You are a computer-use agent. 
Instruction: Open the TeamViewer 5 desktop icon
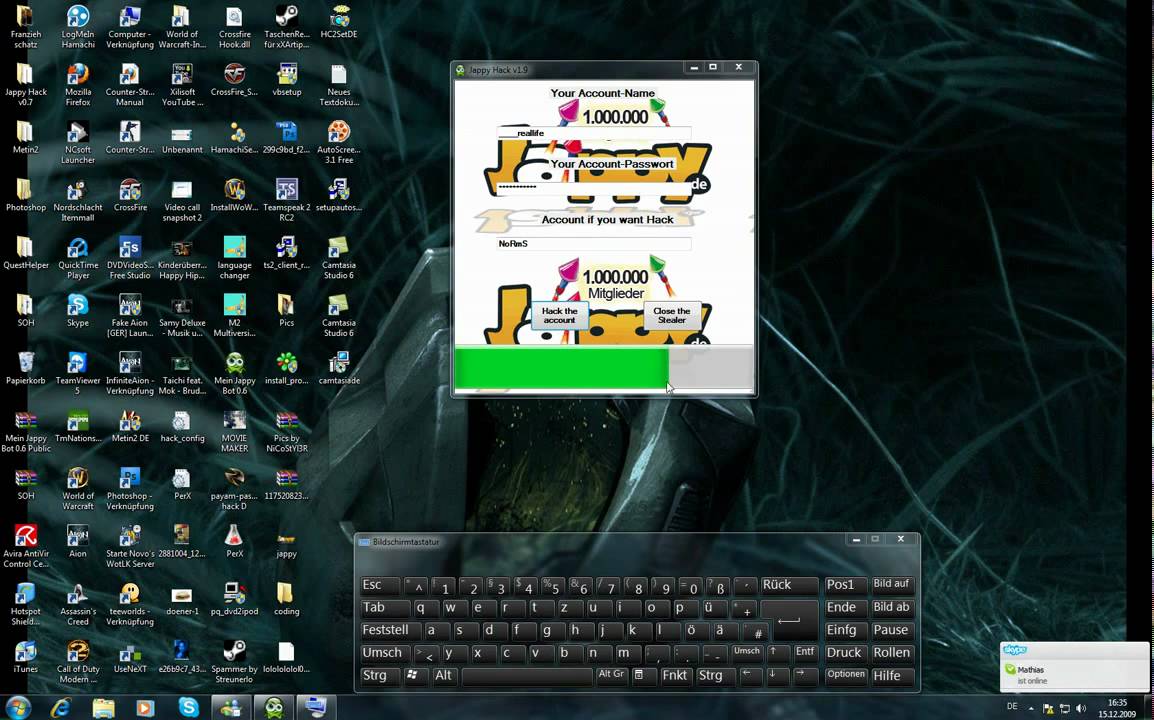(78, 373)
